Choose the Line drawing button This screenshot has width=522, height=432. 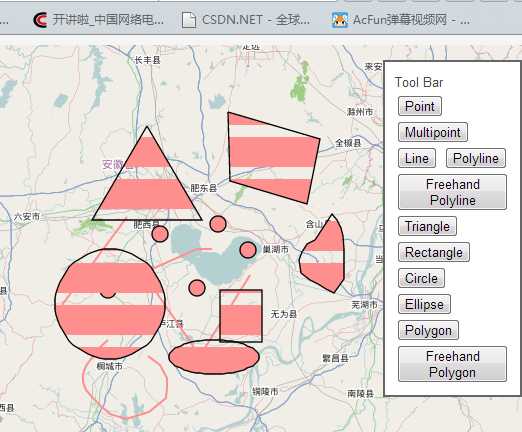(417, 158)
